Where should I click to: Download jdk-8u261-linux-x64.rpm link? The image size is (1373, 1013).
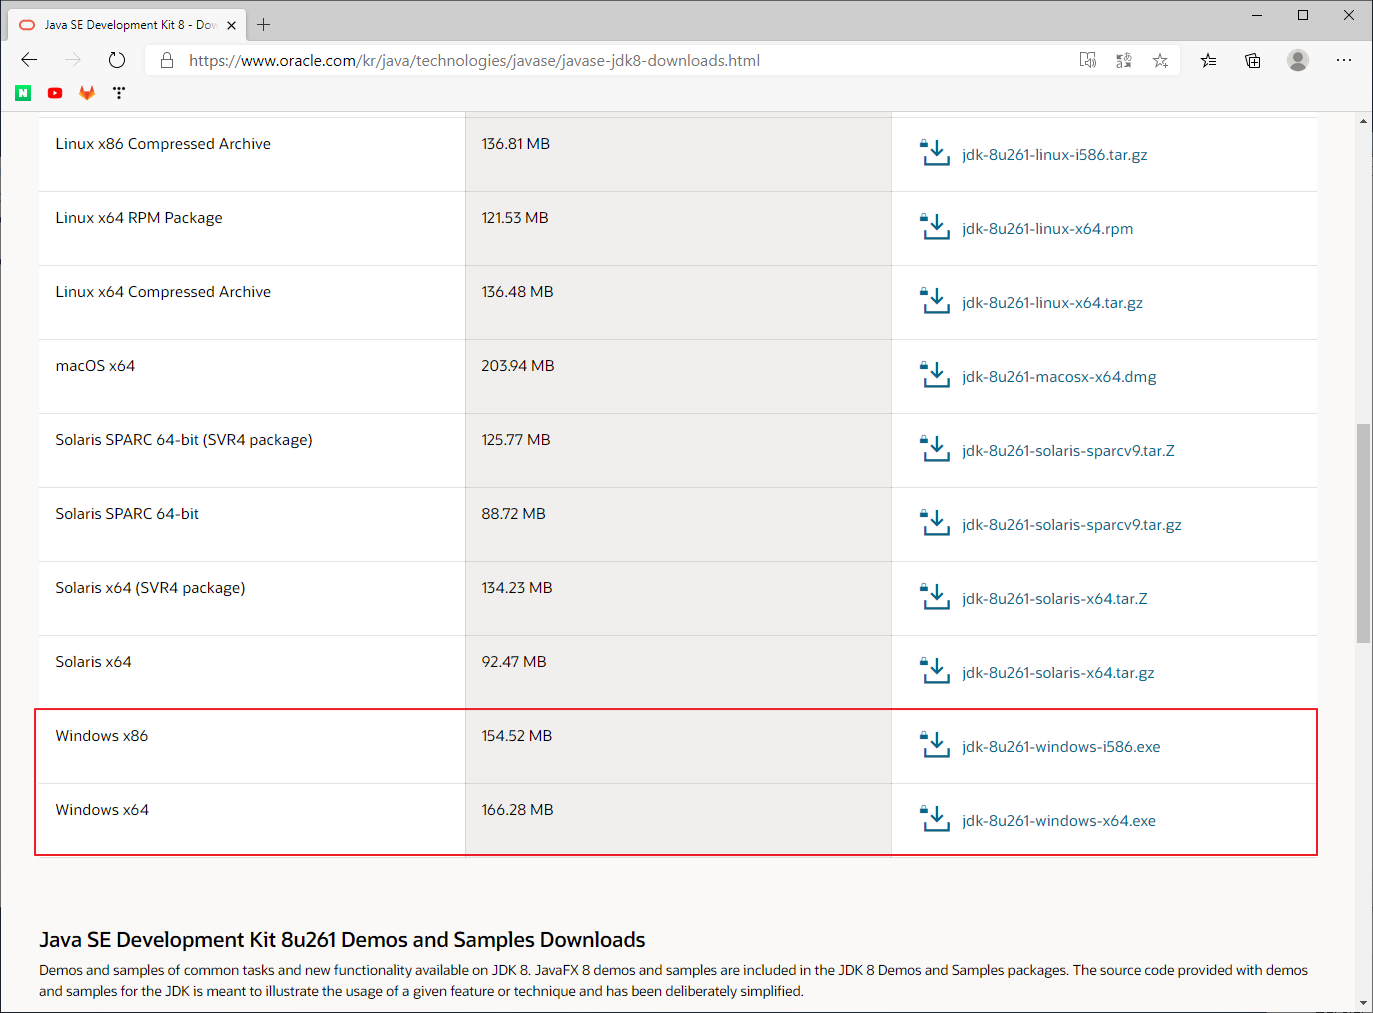[1047, 229]
